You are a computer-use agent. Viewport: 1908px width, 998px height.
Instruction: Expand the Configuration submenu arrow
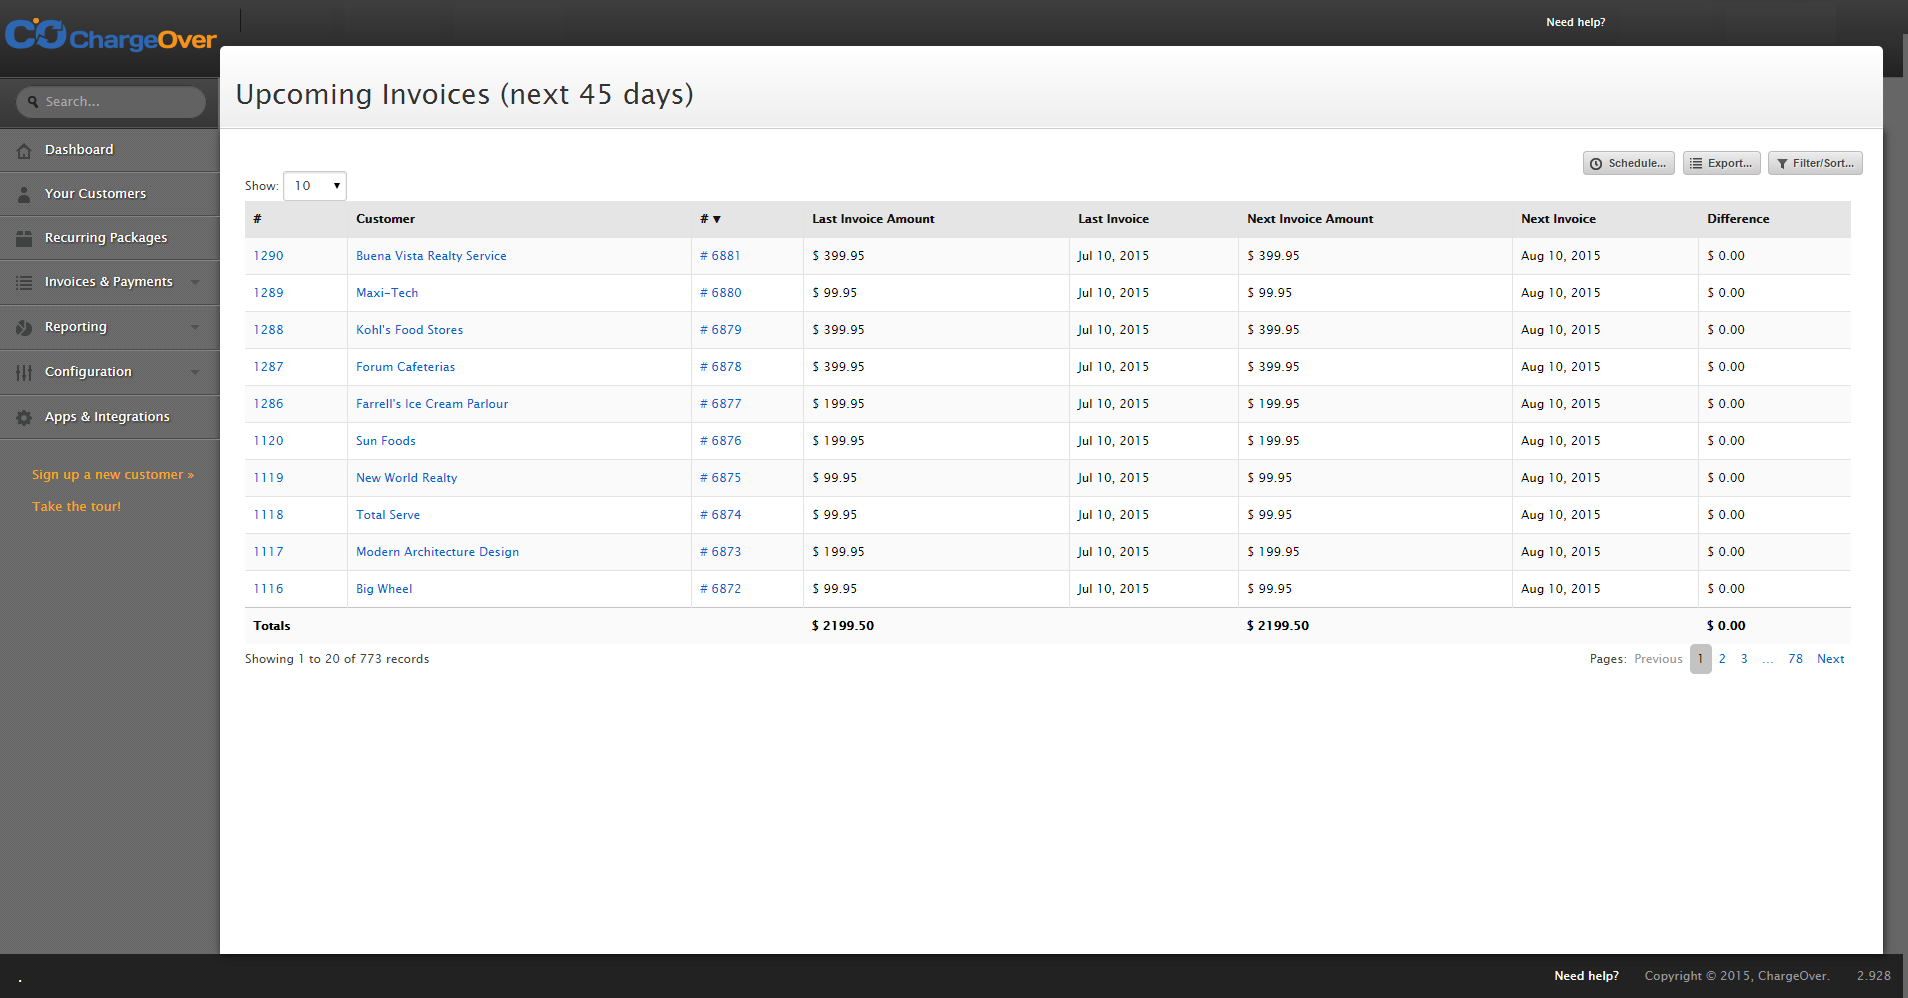[x=195, y=372]
